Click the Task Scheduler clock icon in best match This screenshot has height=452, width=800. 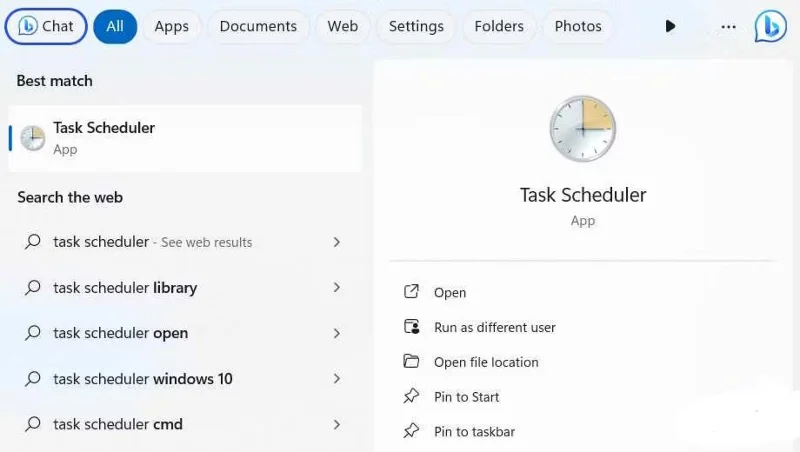[33, 138]
